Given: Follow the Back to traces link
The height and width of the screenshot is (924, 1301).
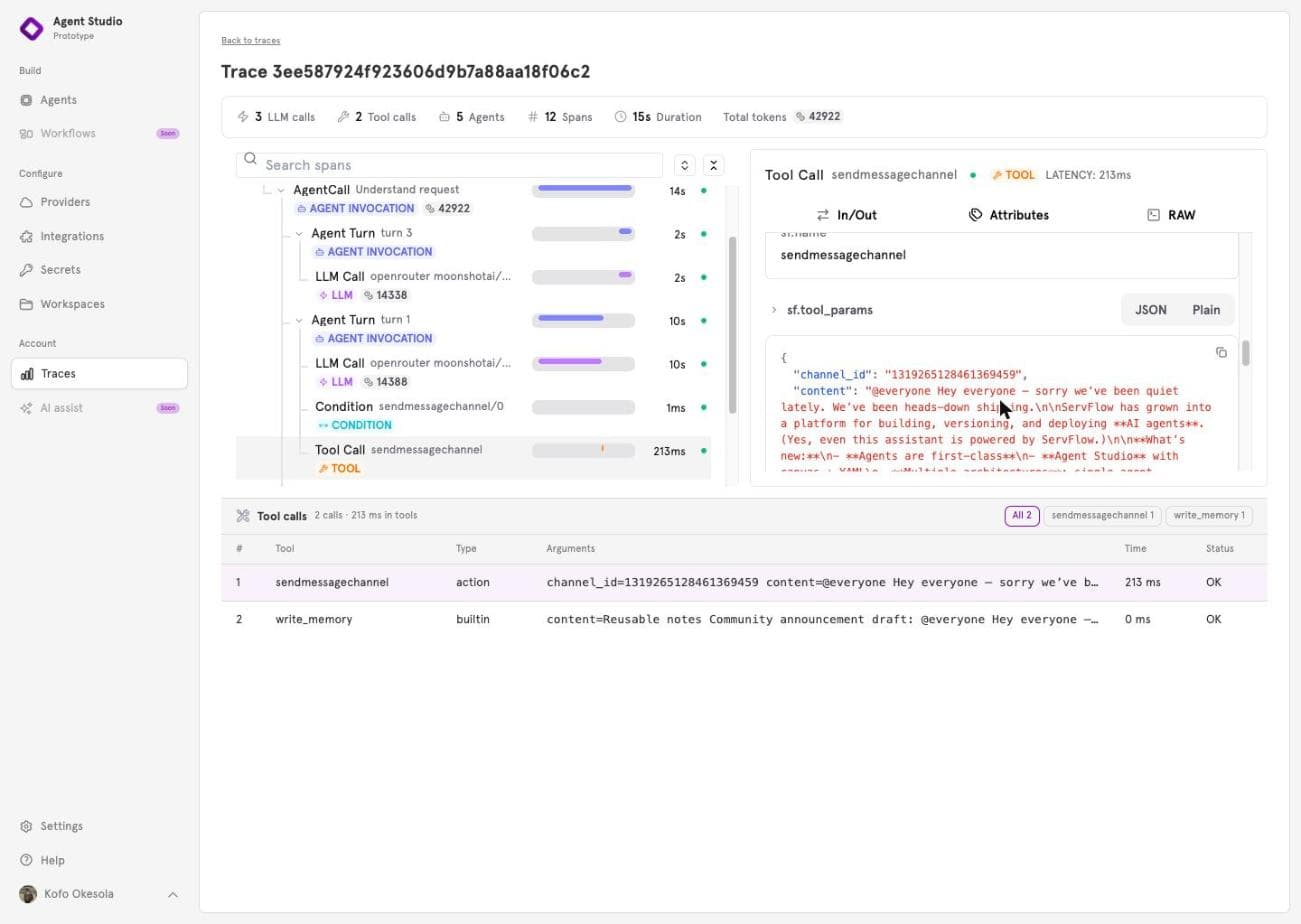Looking at the screenshot, I should coord(250,41).
